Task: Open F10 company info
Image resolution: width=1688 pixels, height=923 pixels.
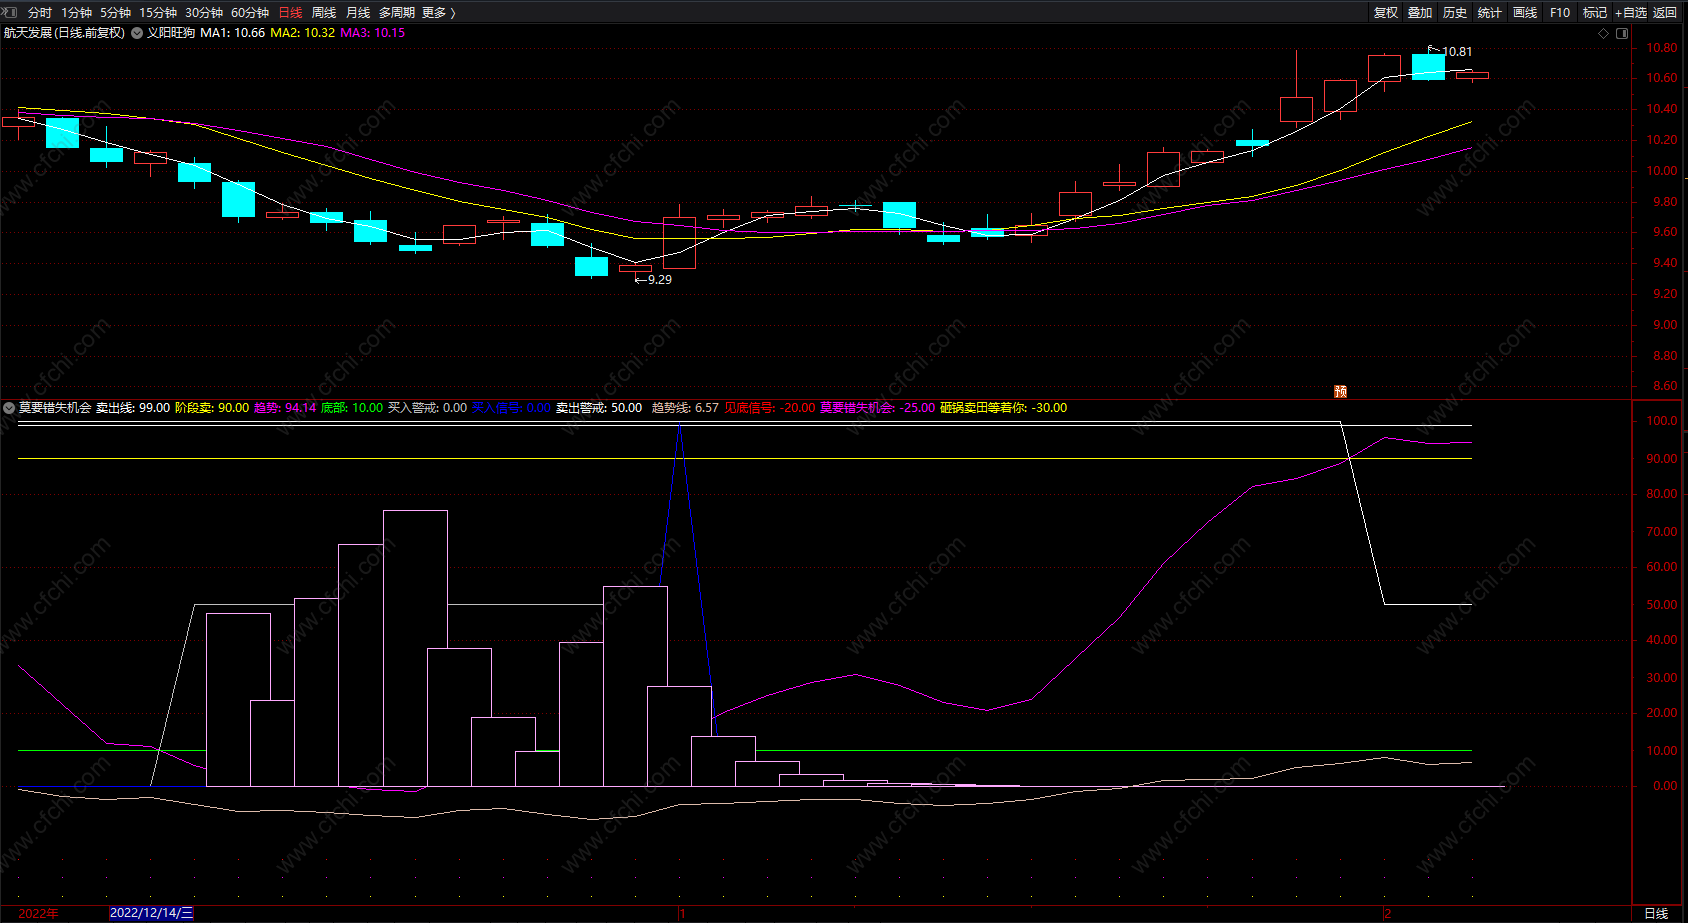Action: 1560,13
